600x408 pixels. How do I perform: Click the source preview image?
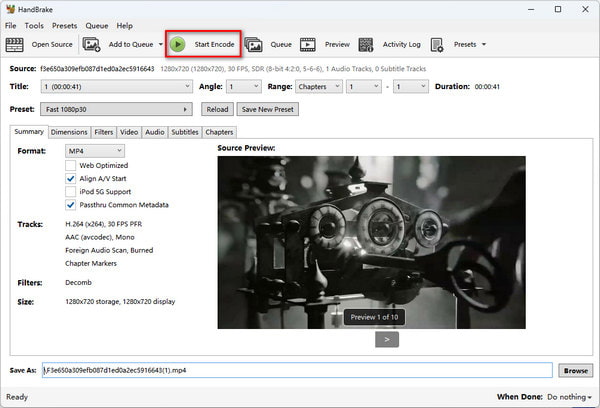372,242
